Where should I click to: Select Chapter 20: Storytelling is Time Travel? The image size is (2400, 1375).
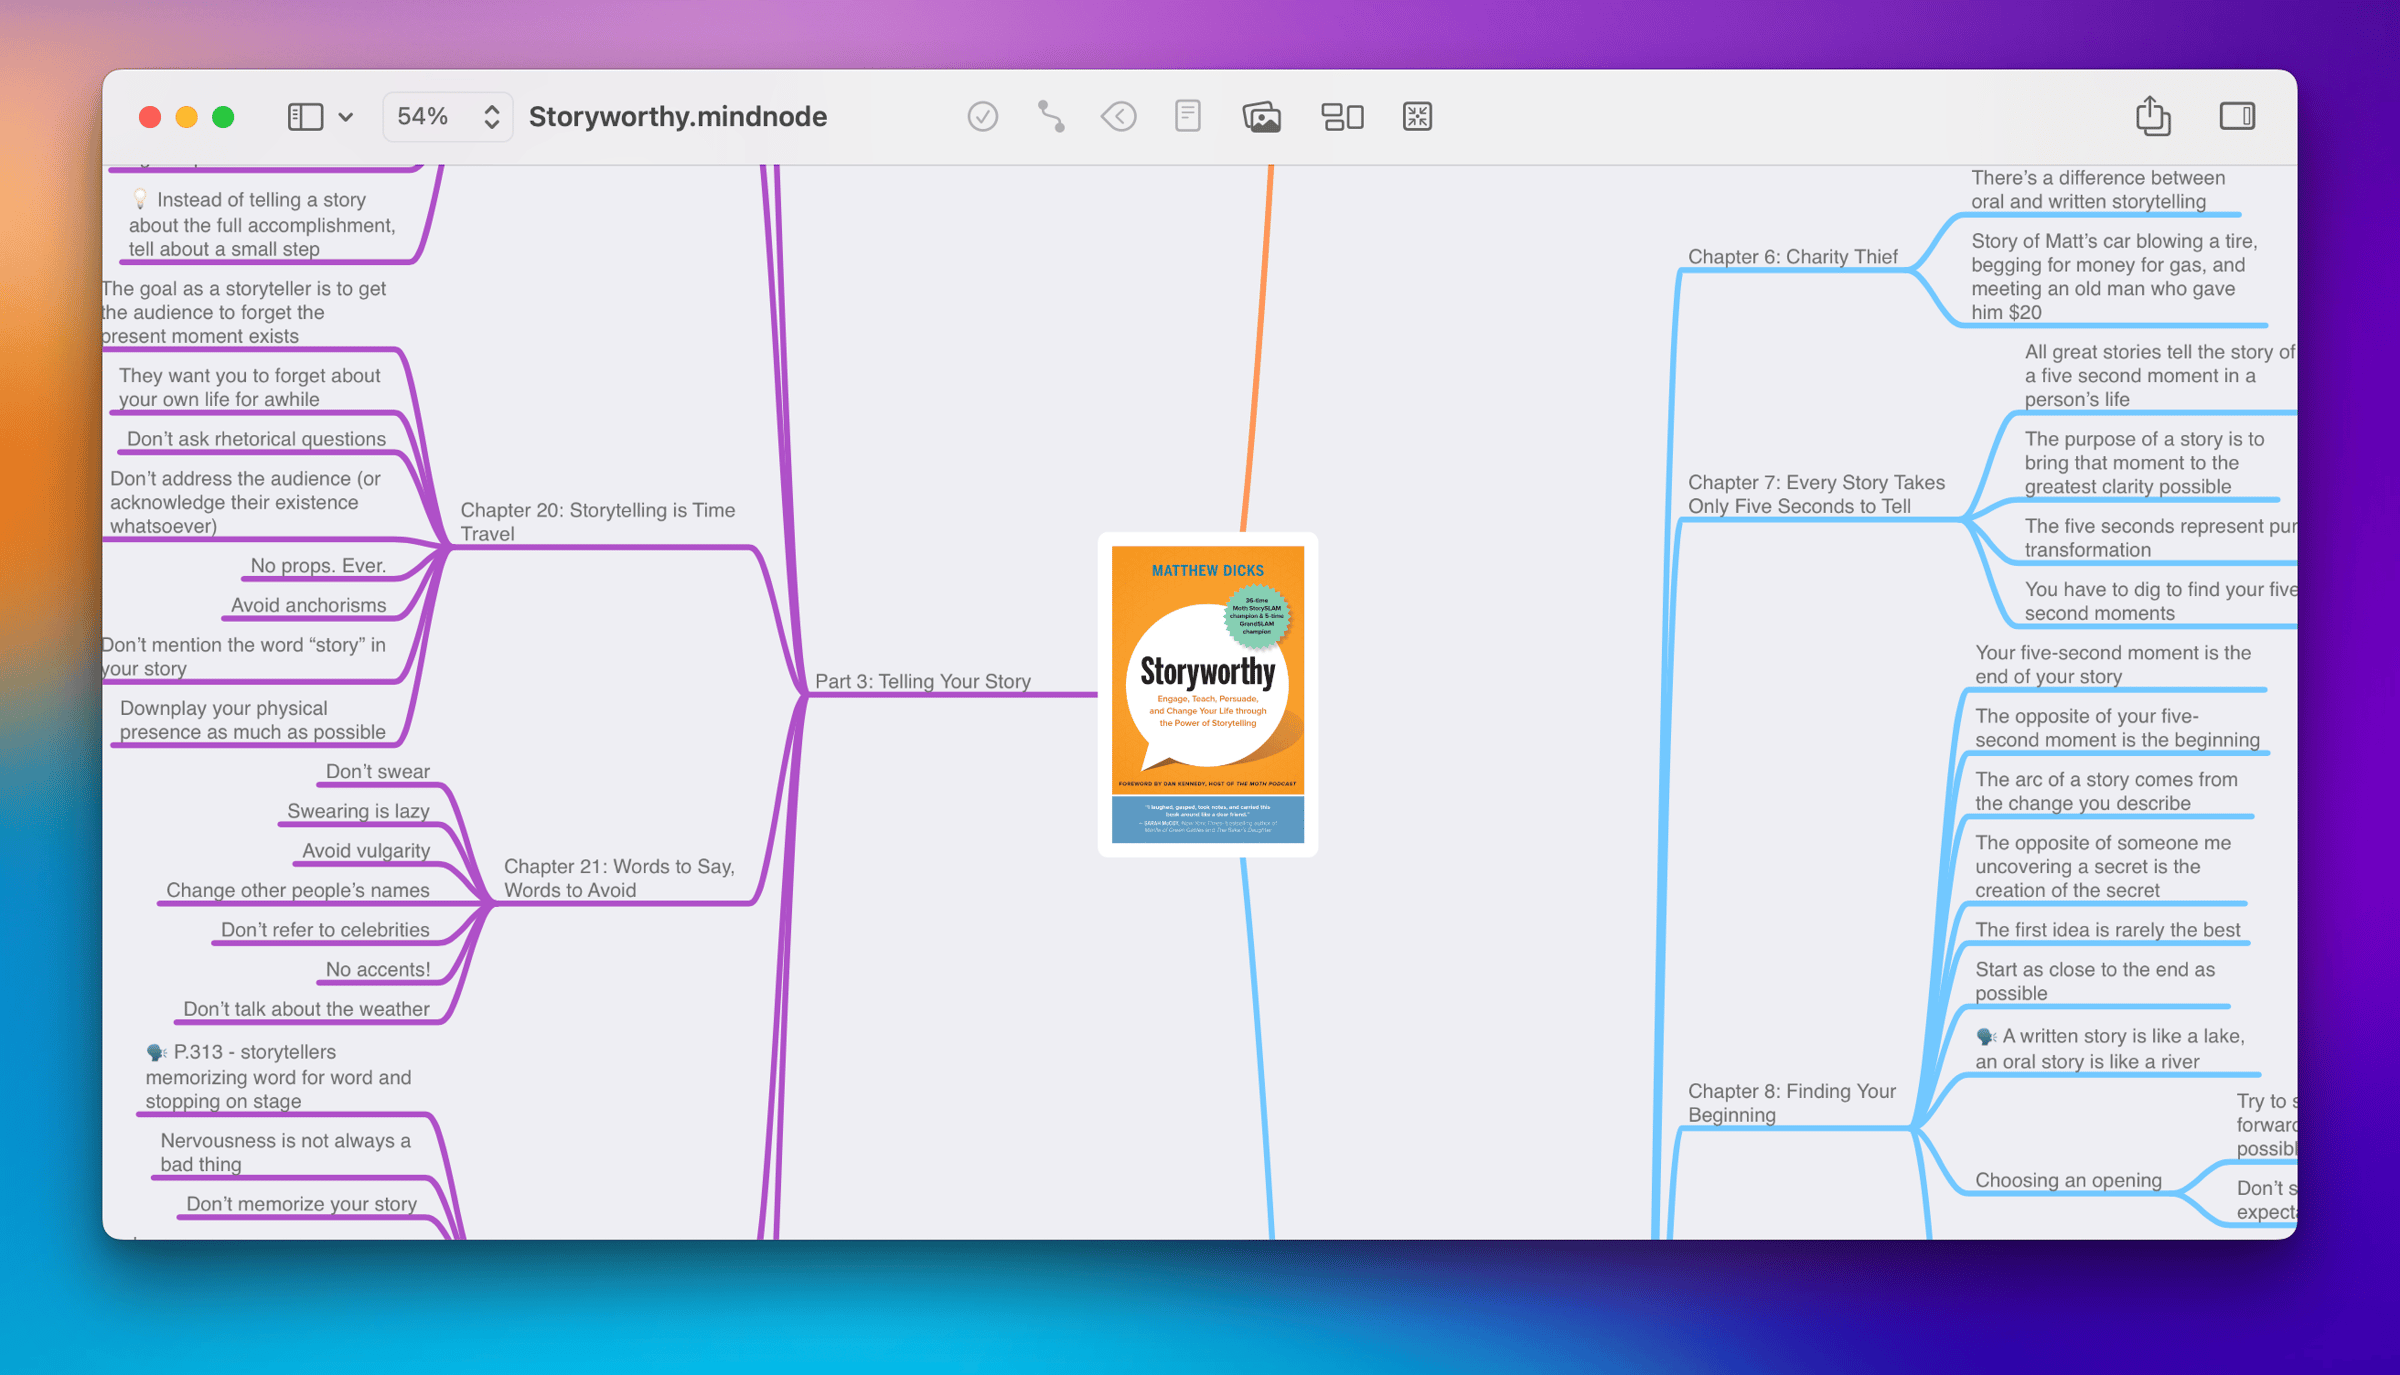(598, 522)
